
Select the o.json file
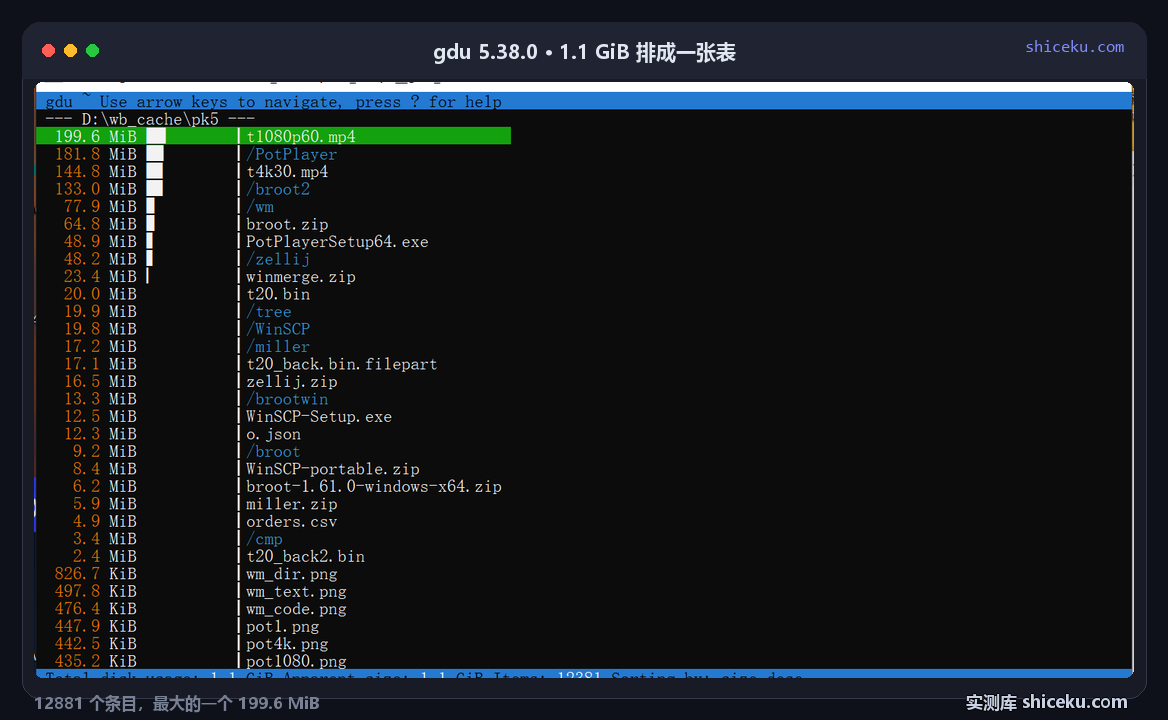(273, 434)
